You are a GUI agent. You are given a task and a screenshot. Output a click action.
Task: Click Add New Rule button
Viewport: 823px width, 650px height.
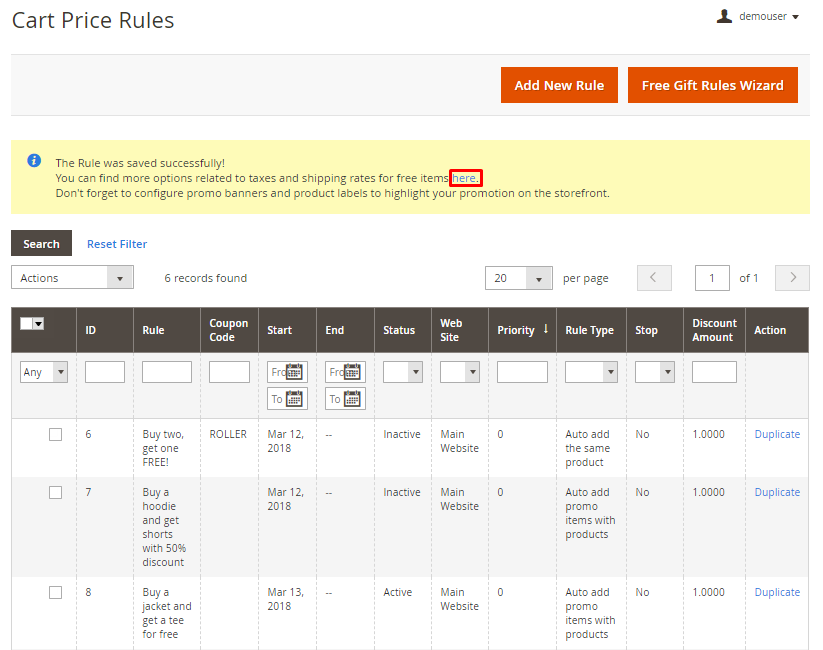[559, 85]
